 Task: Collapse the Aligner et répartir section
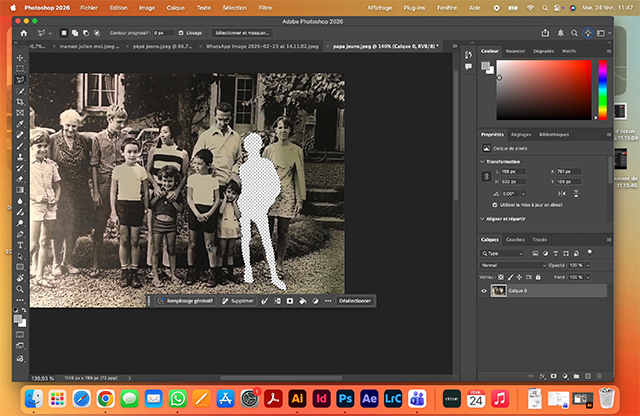point(482,219)
